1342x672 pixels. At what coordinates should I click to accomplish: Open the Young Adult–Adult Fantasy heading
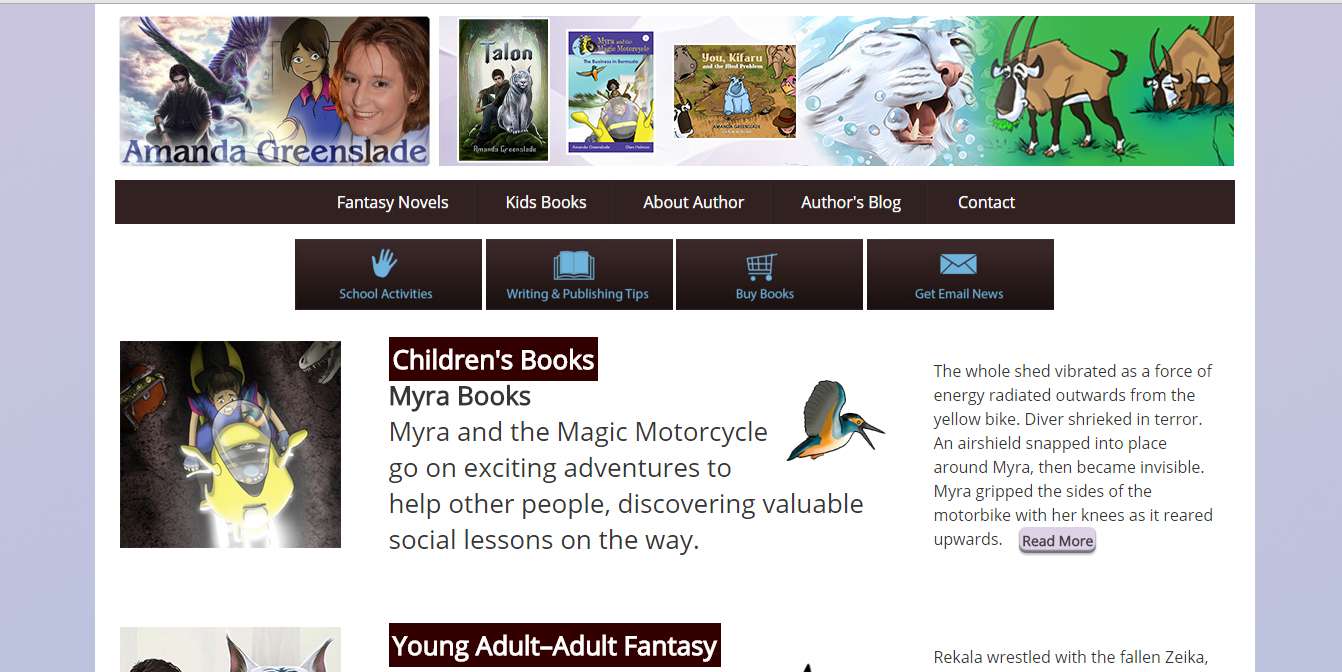click(x=555, y=646)
